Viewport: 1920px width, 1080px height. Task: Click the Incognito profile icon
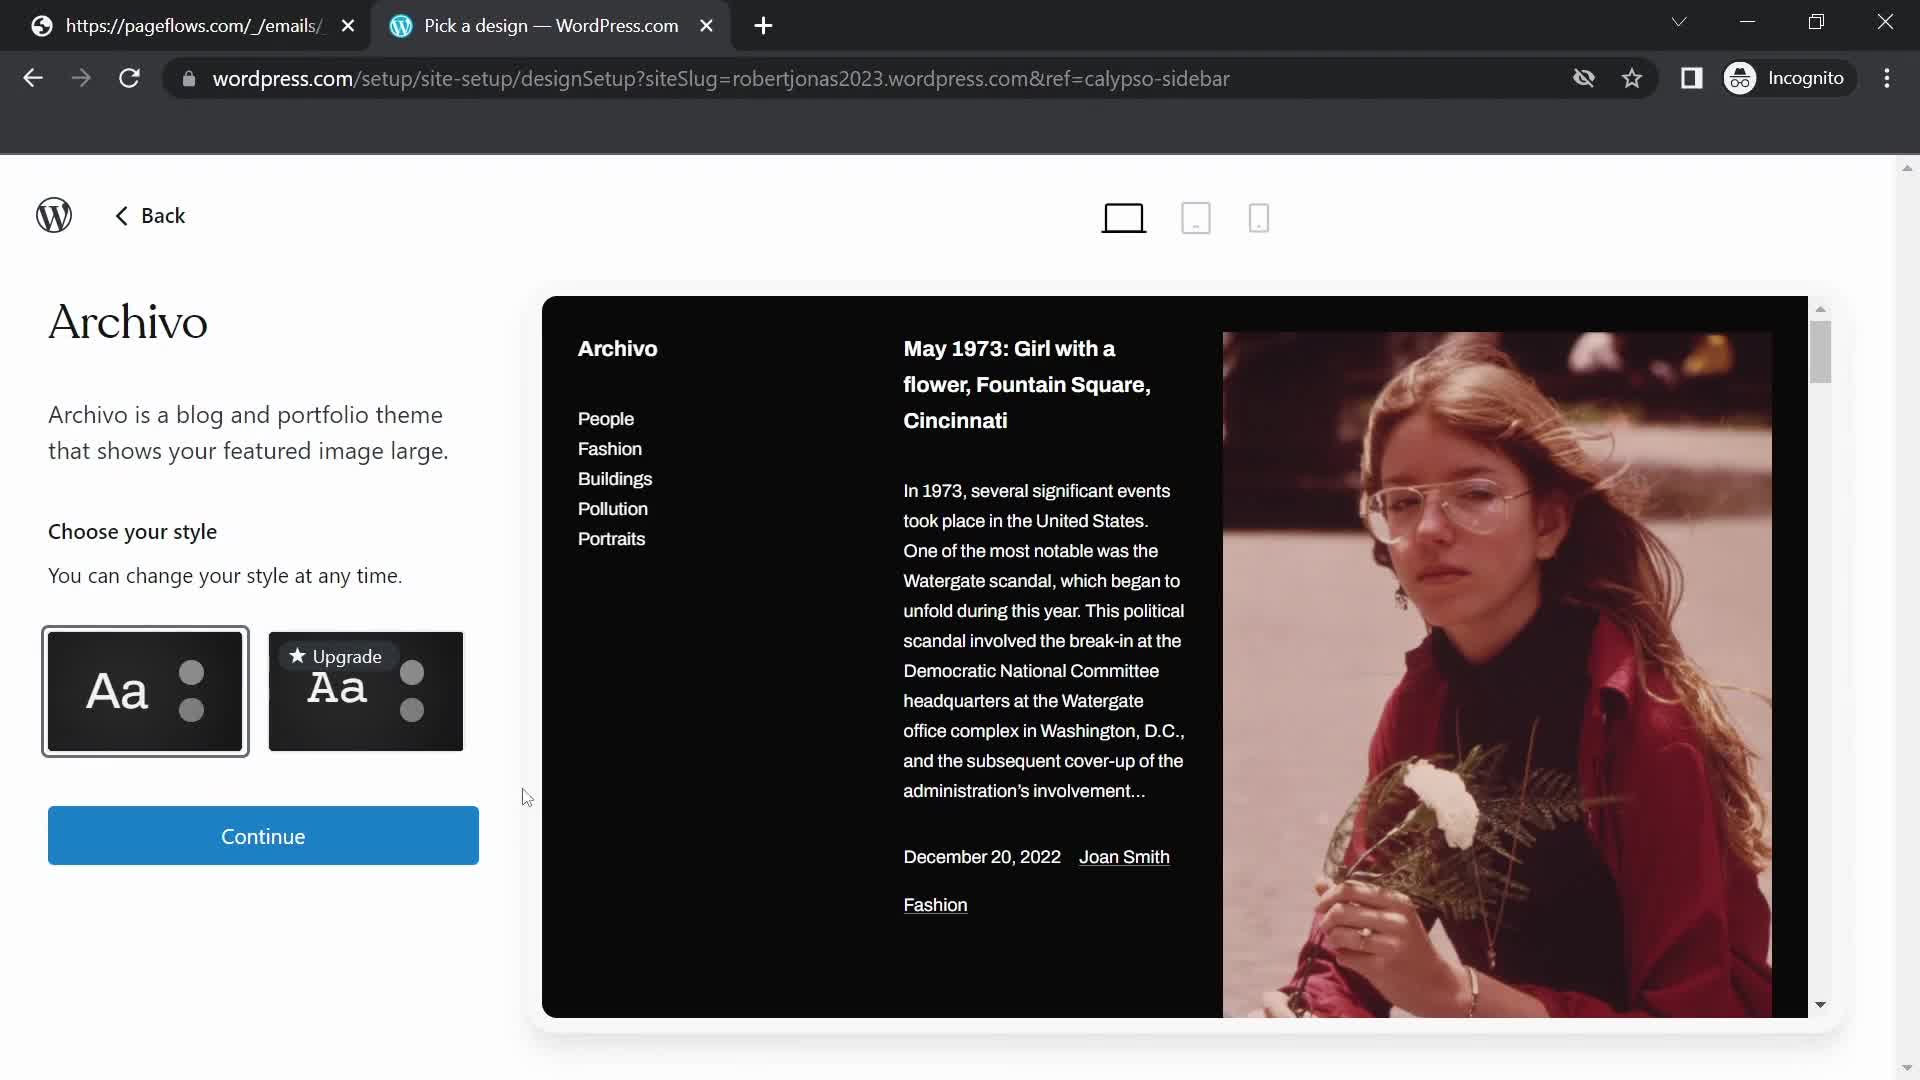click(x=1739, y=78)
